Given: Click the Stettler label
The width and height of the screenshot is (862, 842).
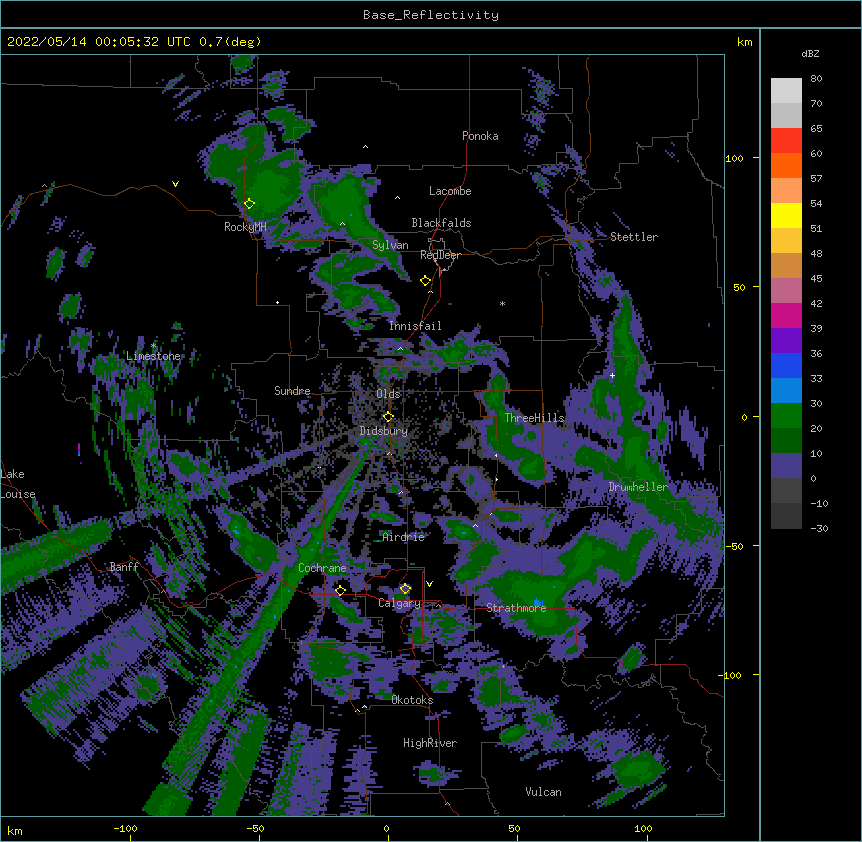Looking at the screenshot, I should (634, 237).
